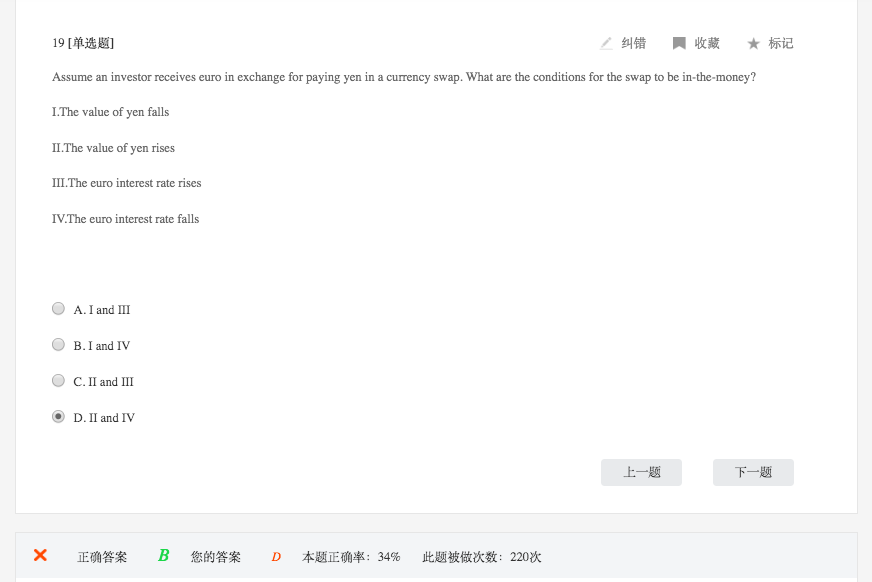Click the selected radio button D
The image size is (872, 582).
pyautogui.click(x=58, y=417)
